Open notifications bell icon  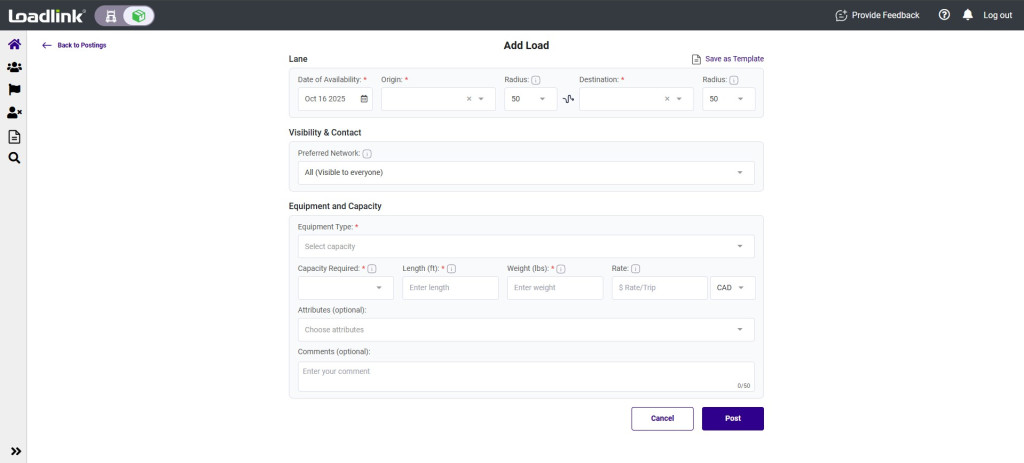(x=967, y=15)
